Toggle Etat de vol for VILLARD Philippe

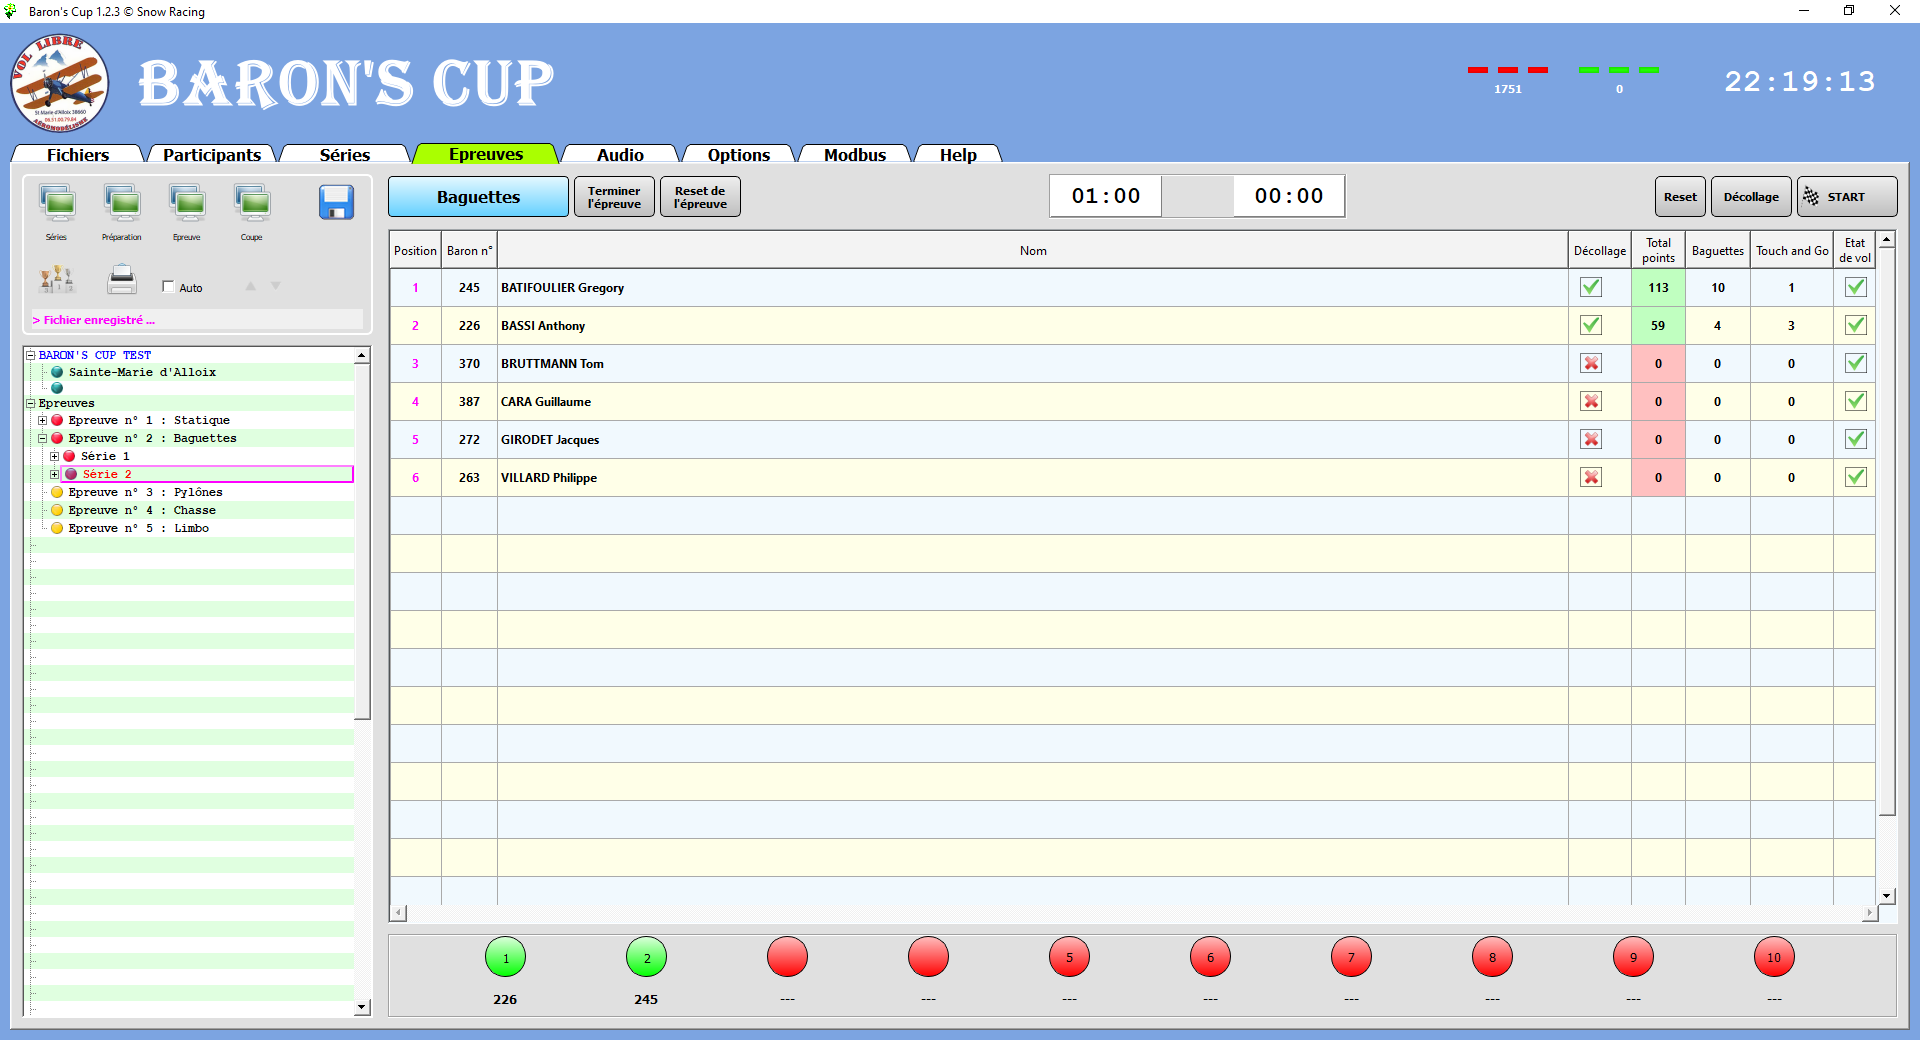point(1855,477)
